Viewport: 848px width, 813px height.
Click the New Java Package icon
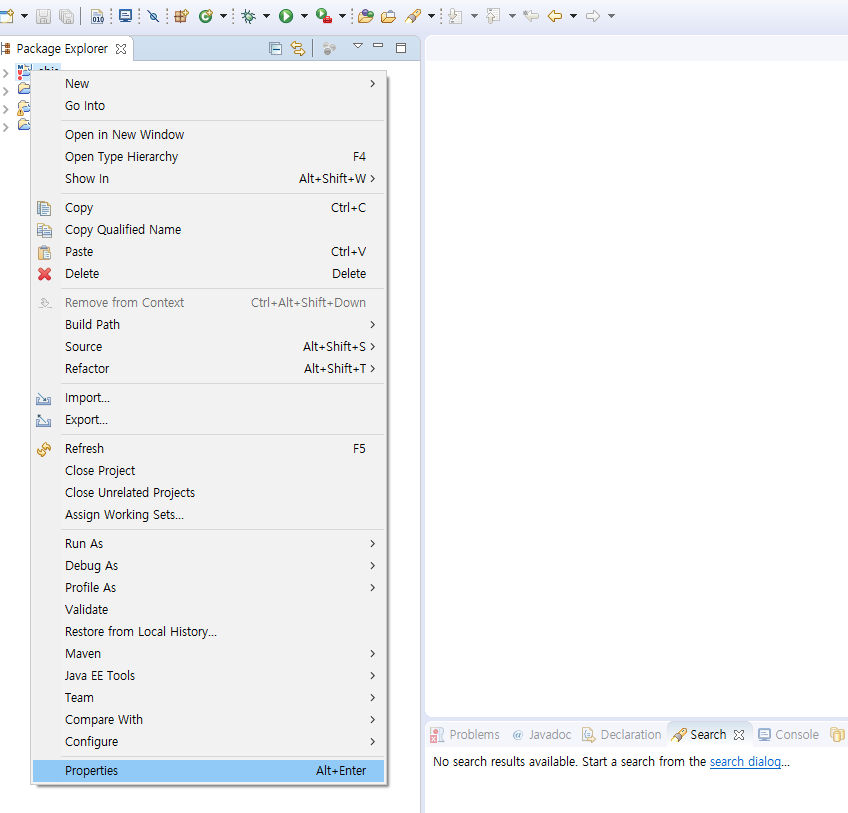(181, 16)
